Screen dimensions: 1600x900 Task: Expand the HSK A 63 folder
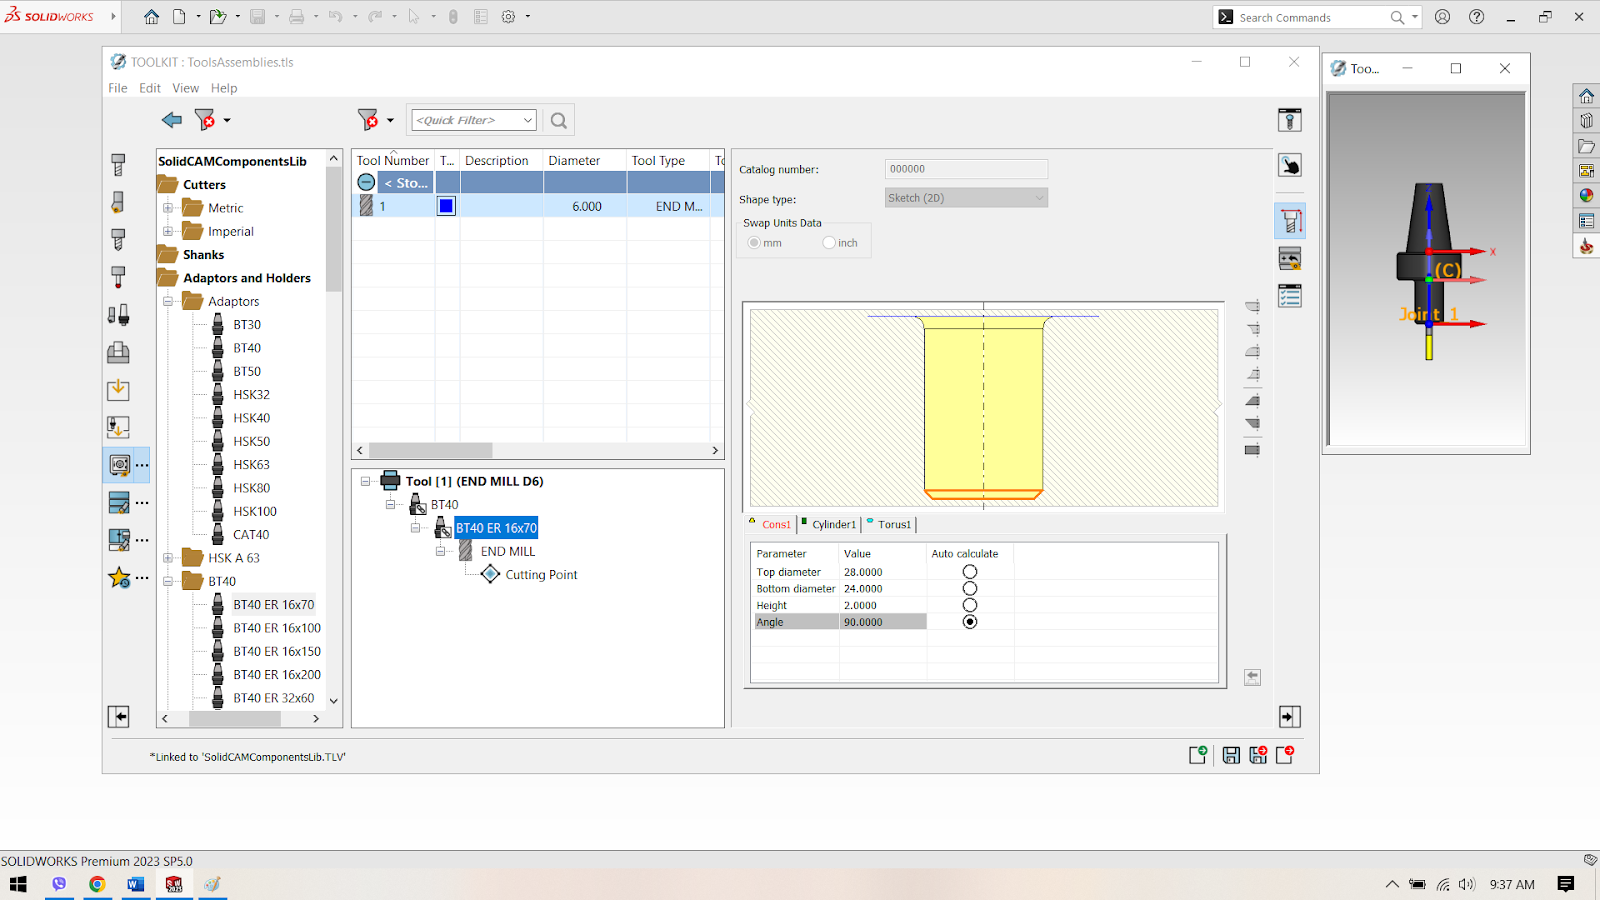[x=168, y=558]
